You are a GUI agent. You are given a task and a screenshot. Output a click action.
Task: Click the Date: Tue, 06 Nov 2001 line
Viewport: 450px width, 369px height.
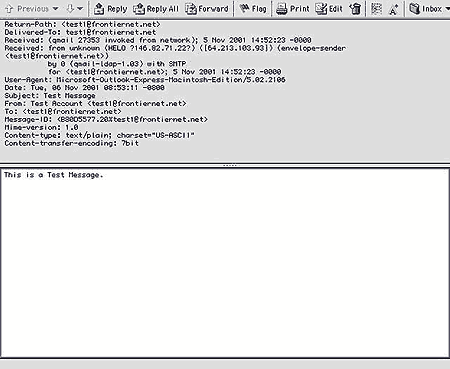click(x=84, y=88)
